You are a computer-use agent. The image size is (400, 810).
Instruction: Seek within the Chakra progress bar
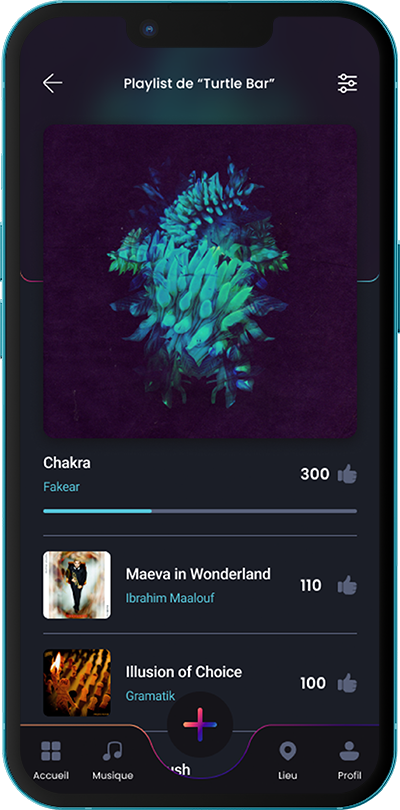(200, 511)
